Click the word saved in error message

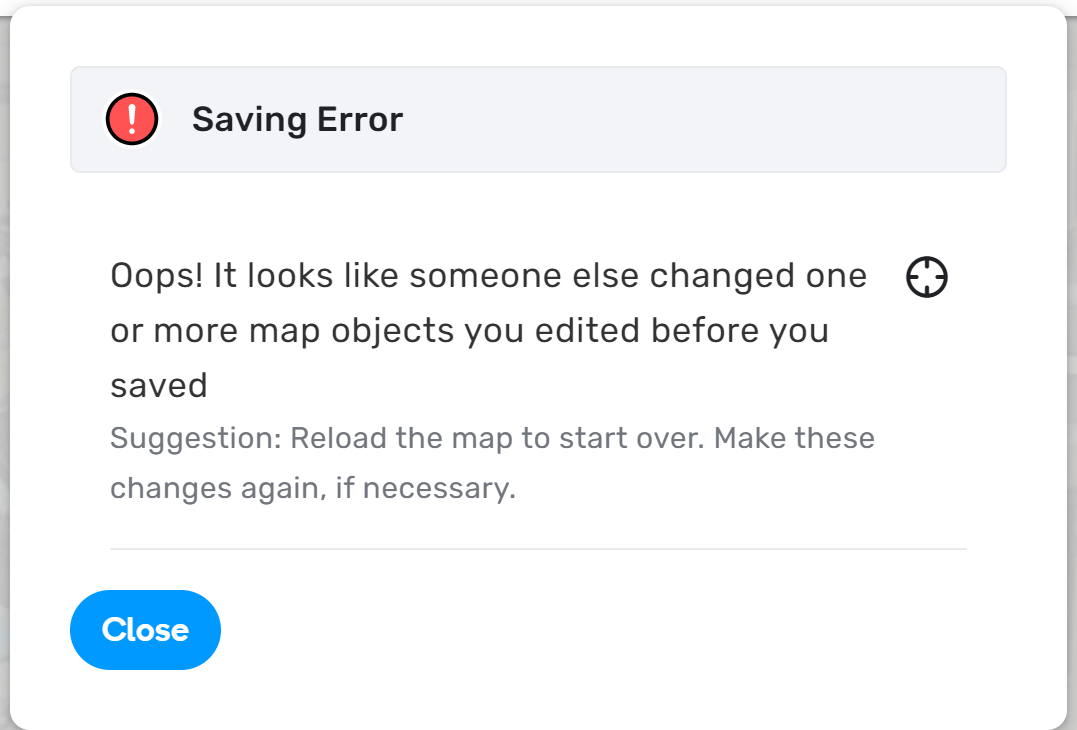[x=159, y=385]
